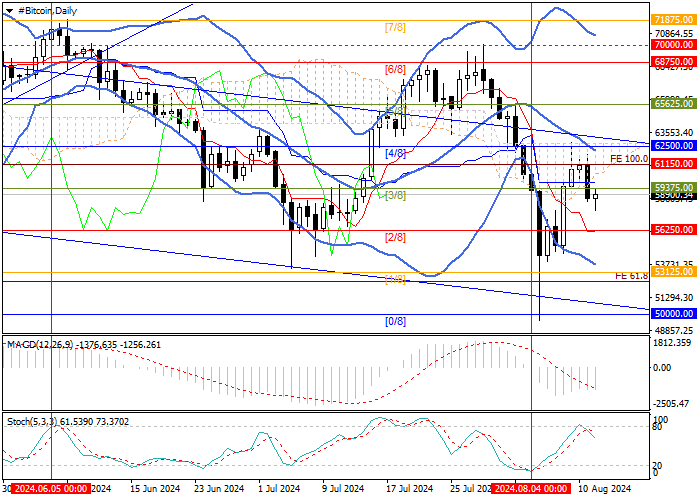Click the 23 Jun 2024 date label
The height and width of the screenshot is (500, 700).
[219, 489]
